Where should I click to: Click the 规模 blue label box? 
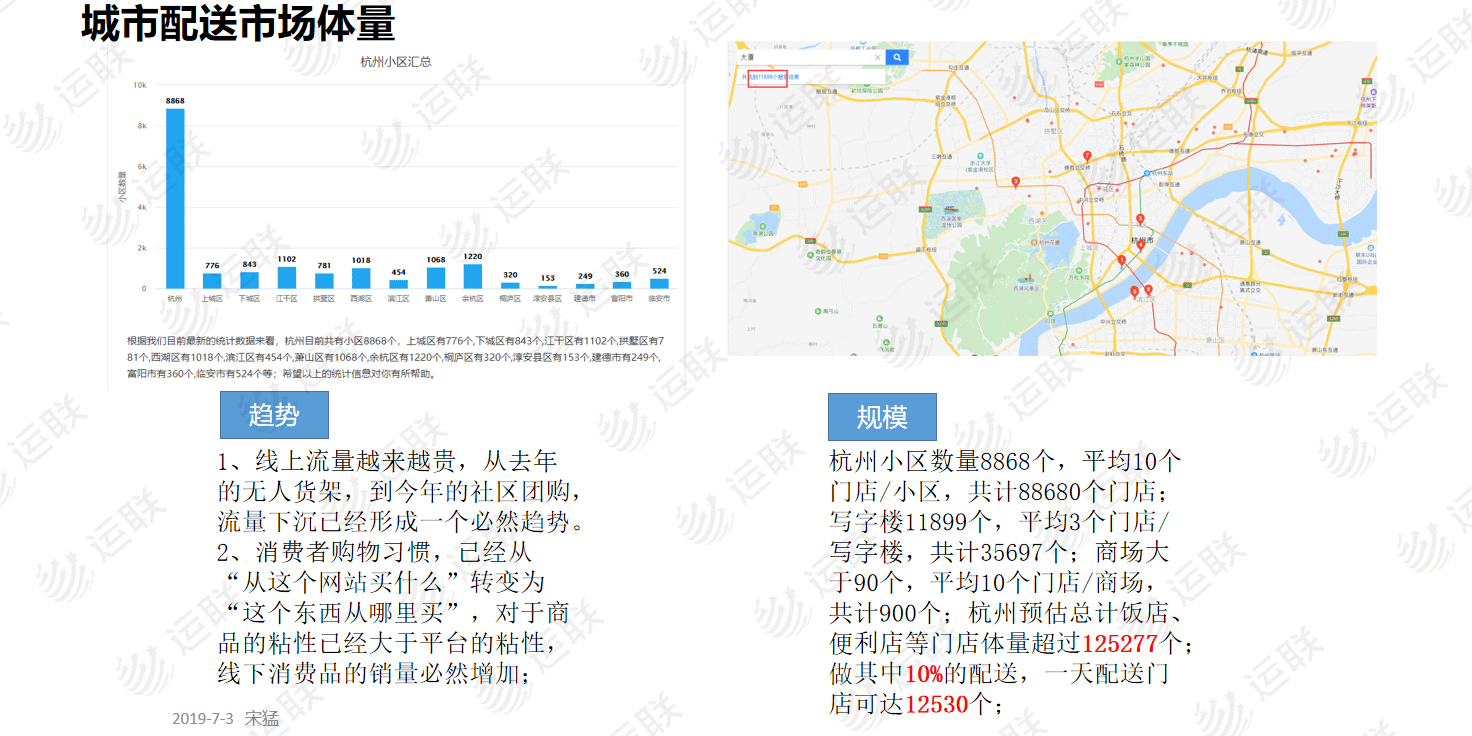pyautogui.click(x=882, y=417)
